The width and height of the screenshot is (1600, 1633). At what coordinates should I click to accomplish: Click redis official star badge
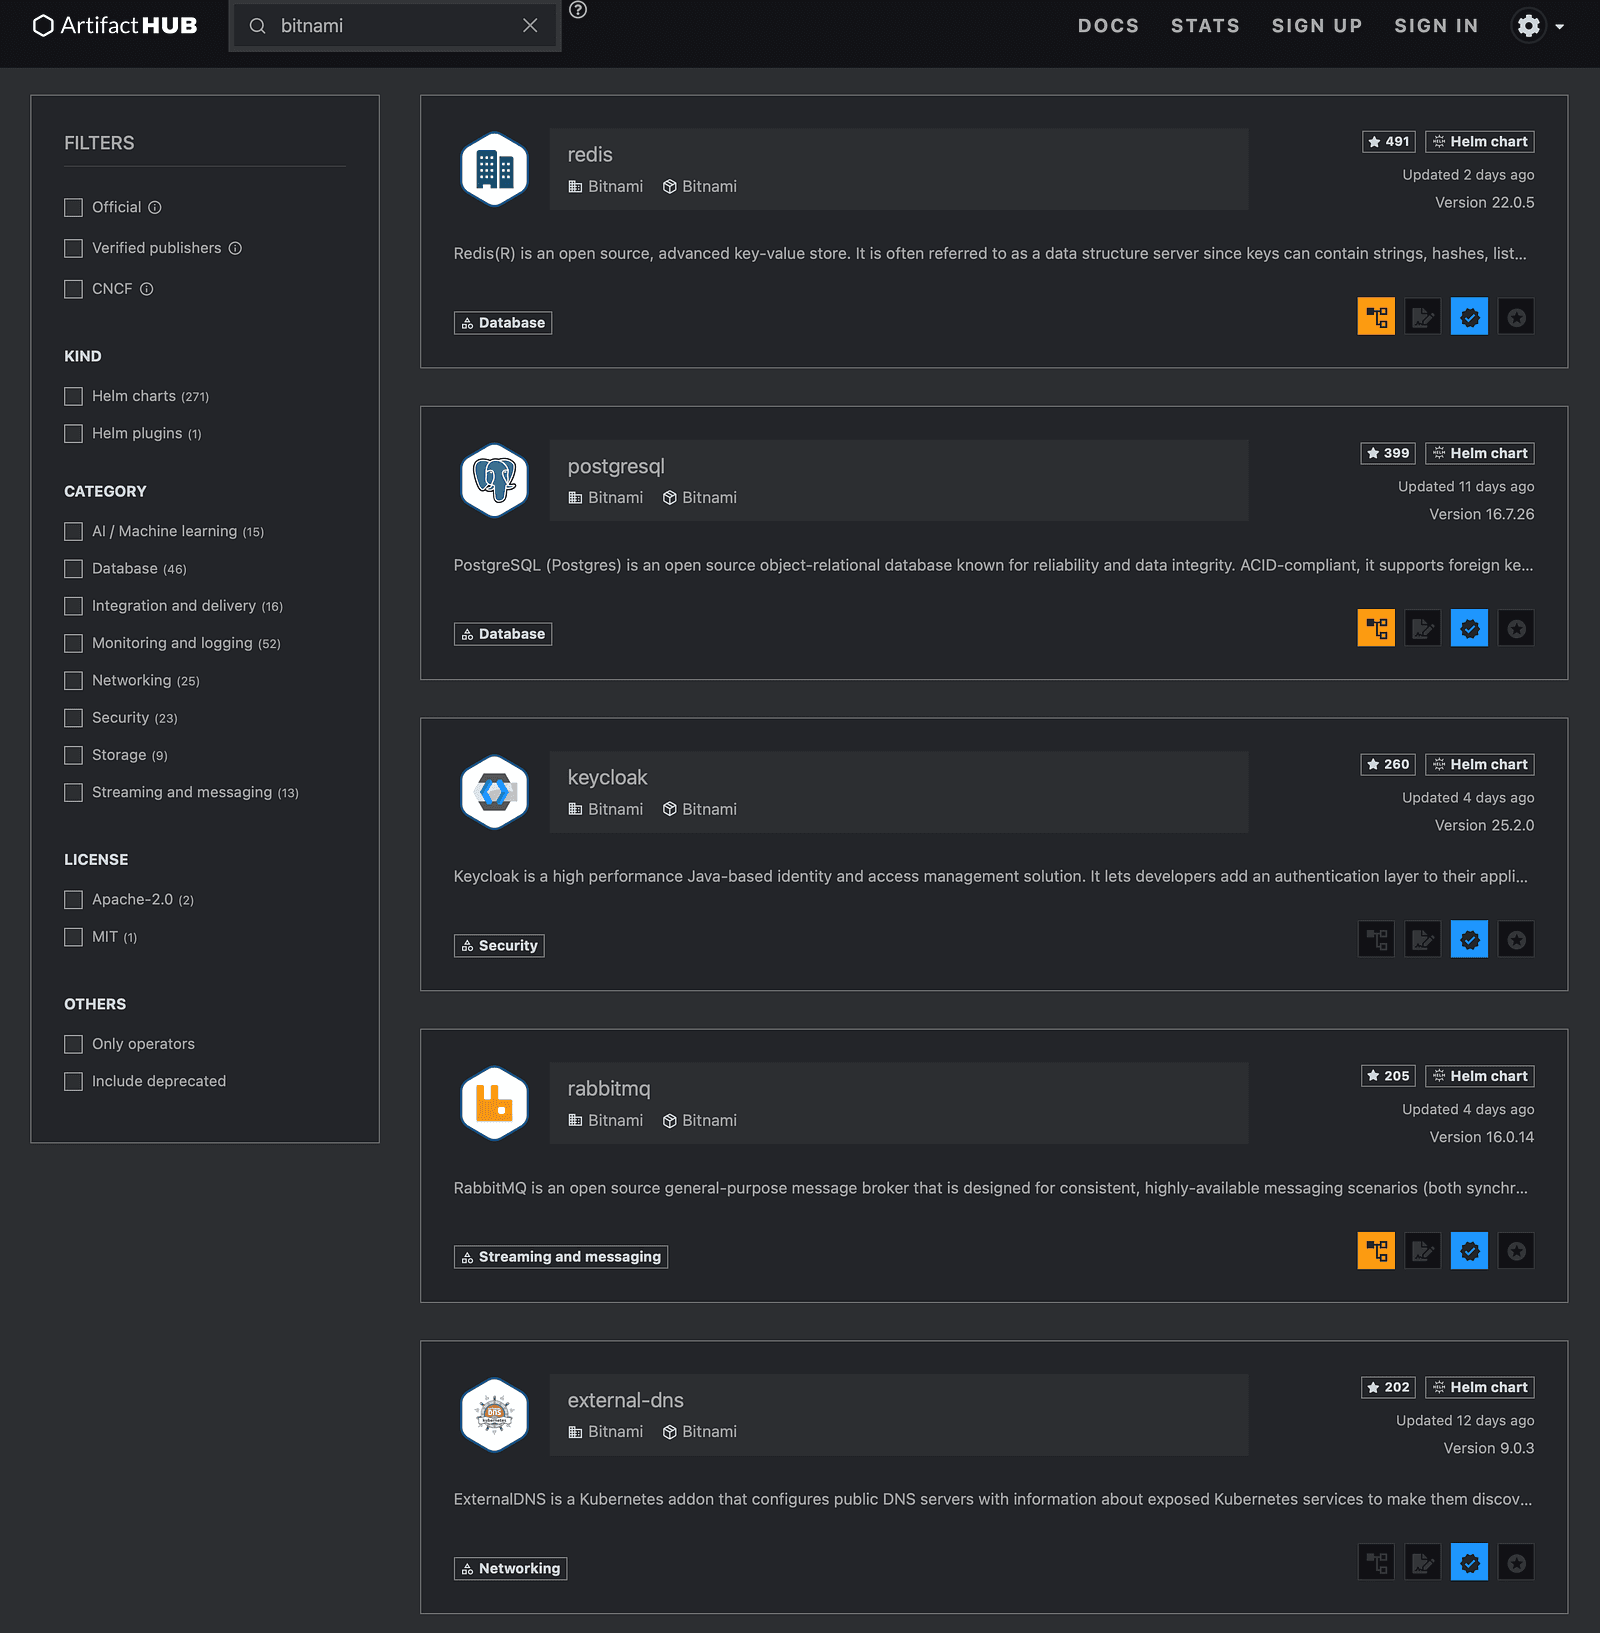point(1516,317)
